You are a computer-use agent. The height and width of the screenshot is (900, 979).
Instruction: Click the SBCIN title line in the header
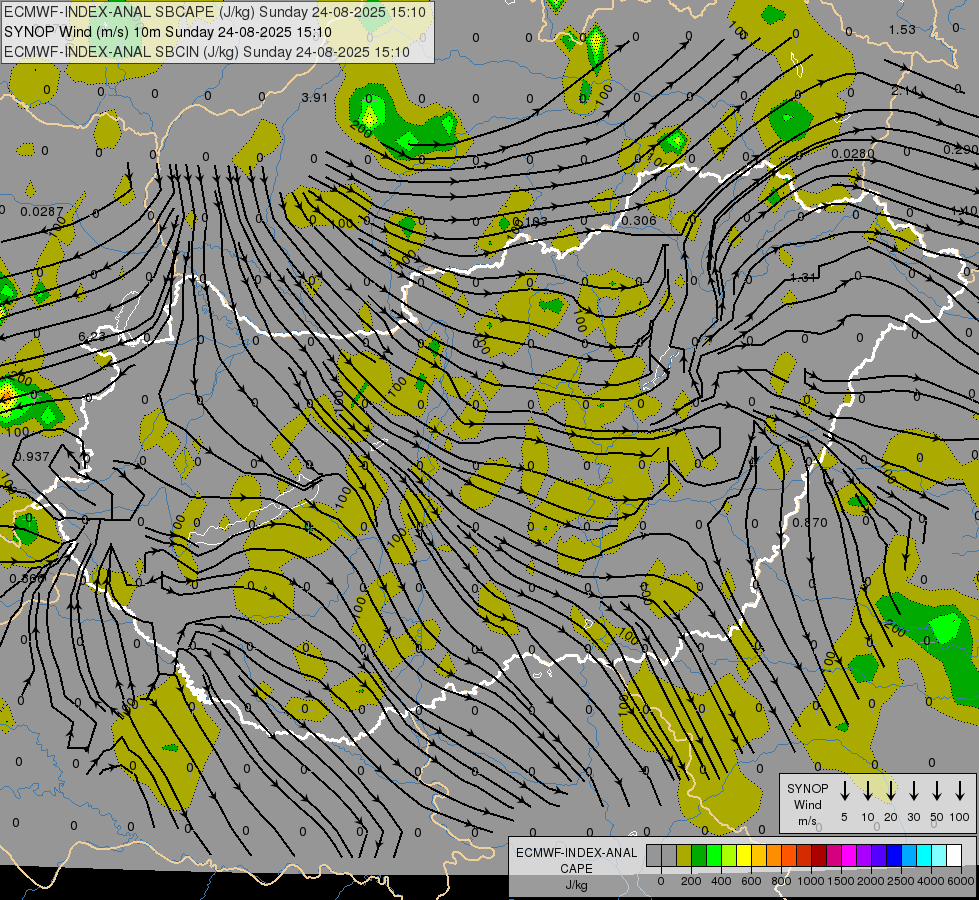[207, 52]
